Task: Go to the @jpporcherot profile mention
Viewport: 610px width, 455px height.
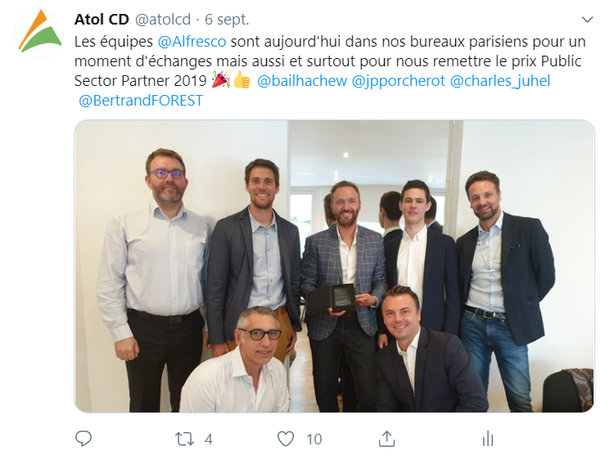Action: click(x=398, y=81)
